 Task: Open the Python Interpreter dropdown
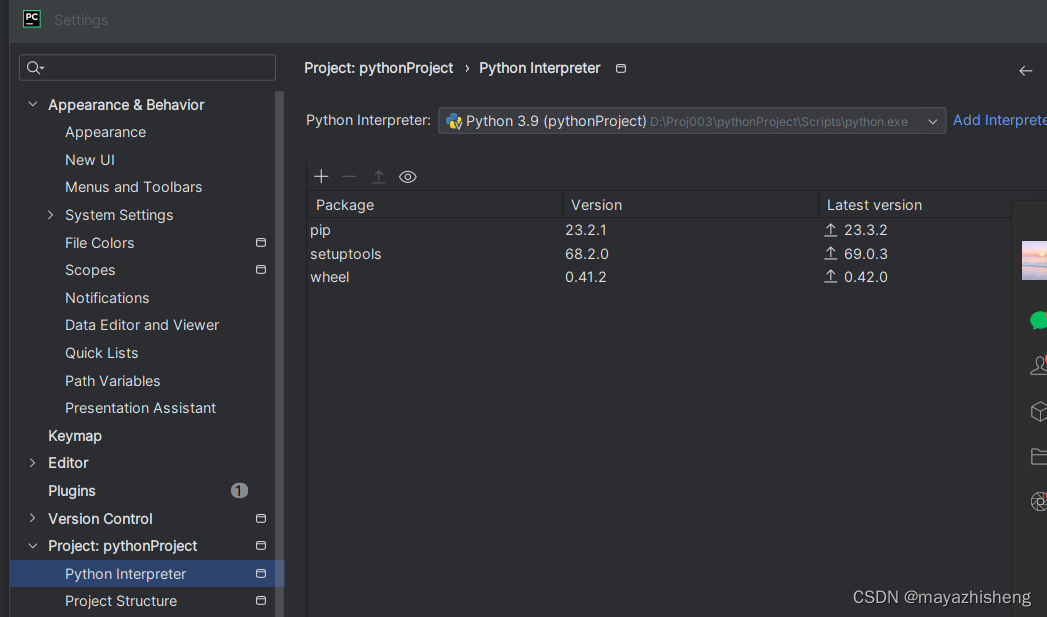coord(692,121)
